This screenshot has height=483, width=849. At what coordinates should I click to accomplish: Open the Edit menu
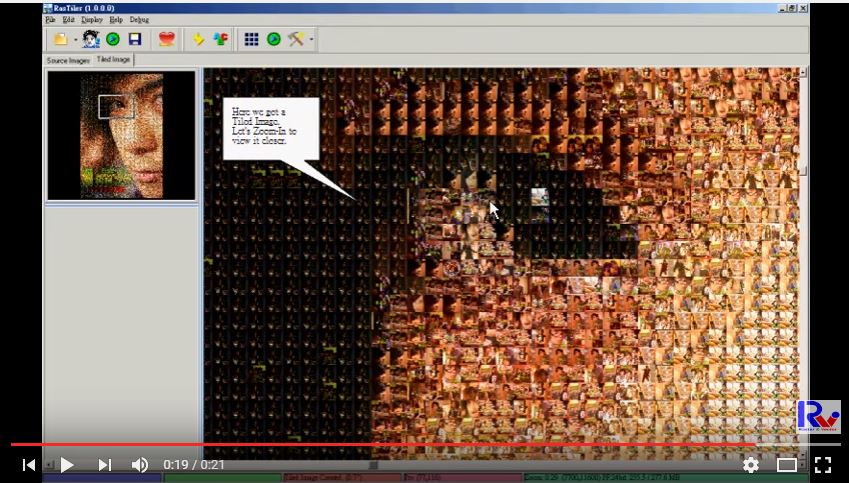pos(68,19)
